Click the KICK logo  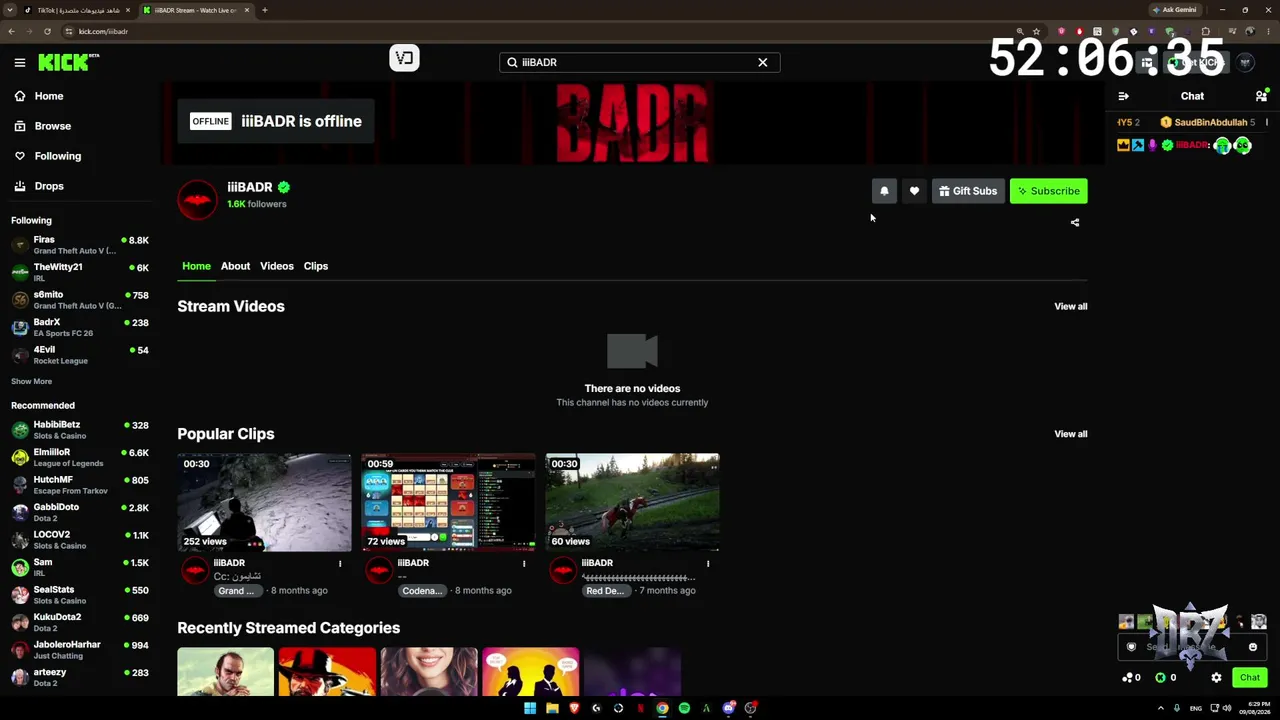(x=68, y=62)
